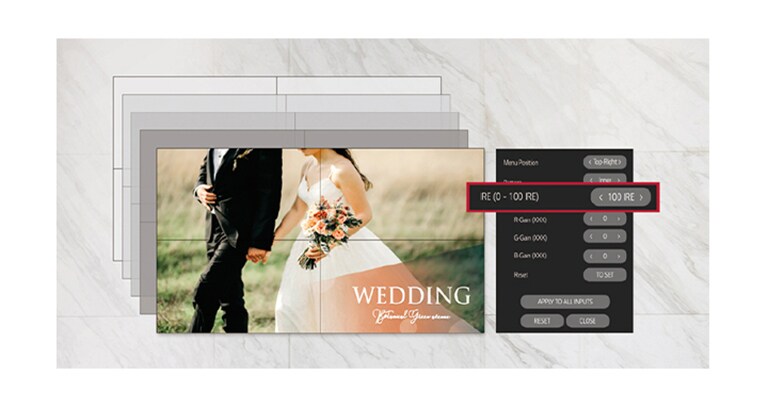Image resolution: width=768 pixels, height=407 pixels.
Task: Click the WEDDING title text on the image
Action: (410, 295)
